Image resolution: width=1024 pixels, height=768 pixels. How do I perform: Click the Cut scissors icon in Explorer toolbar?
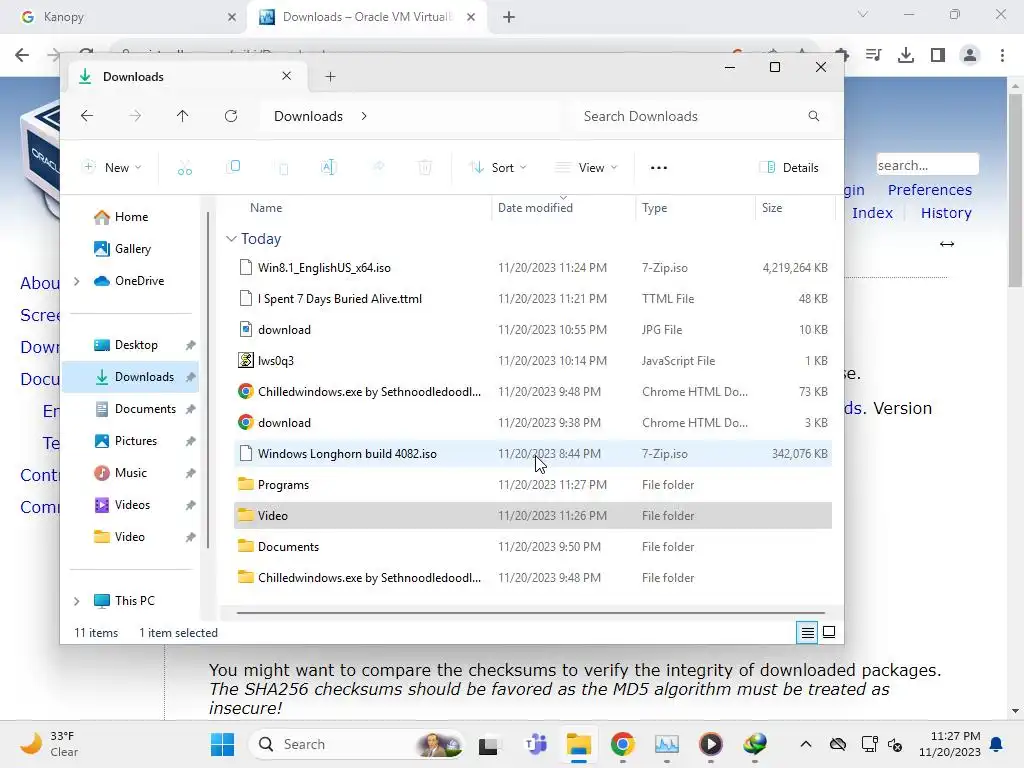pos(185,168)
